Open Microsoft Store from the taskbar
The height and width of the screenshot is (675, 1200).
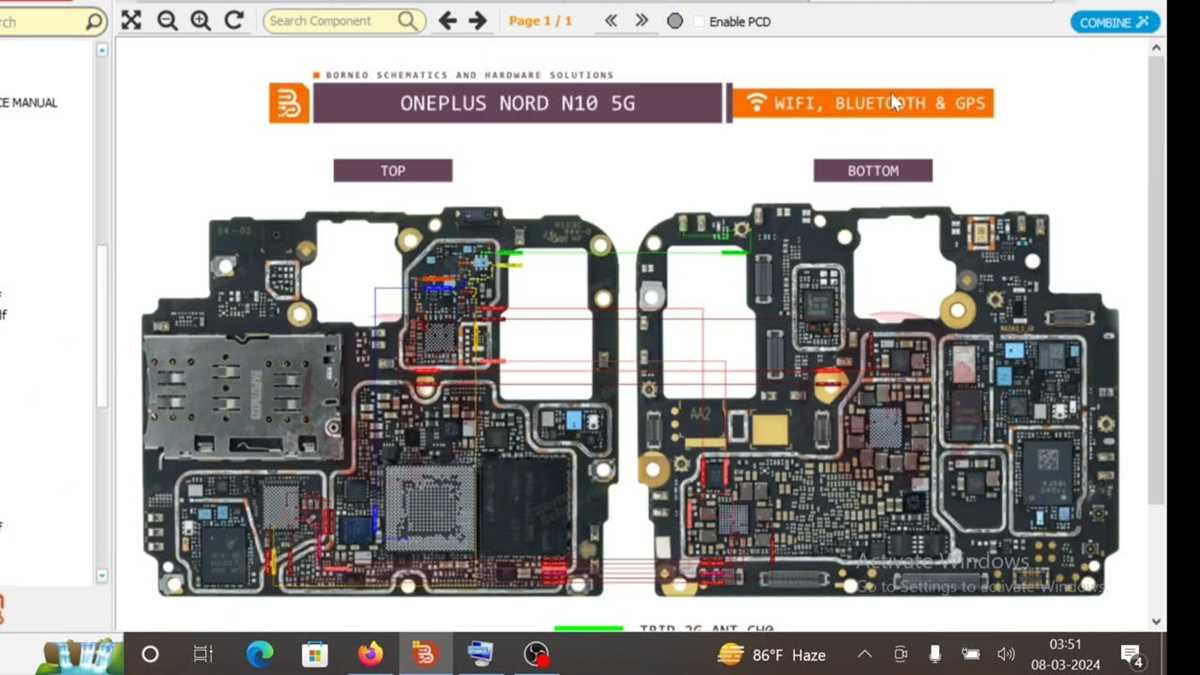(x=315, y=655)
